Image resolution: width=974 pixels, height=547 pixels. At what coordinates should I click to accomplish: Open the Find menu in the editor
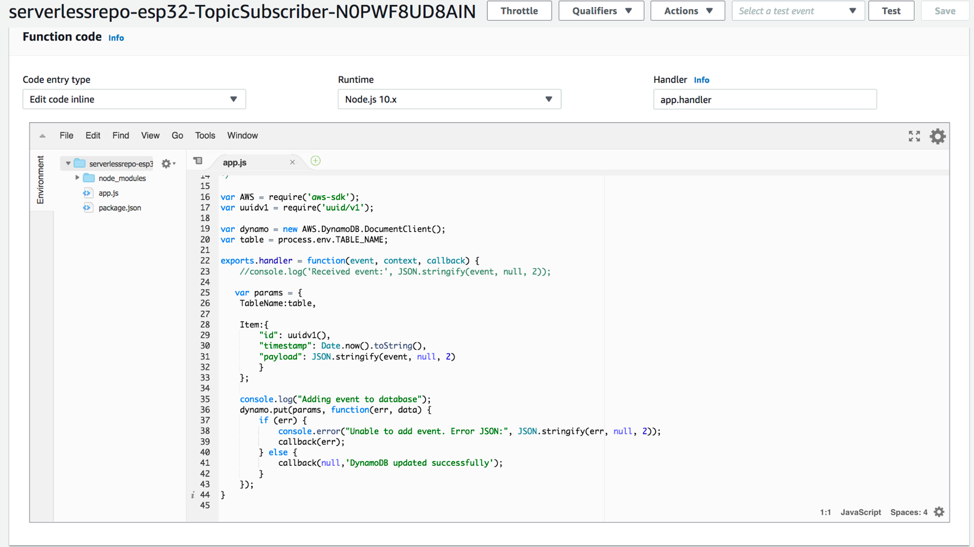pyautogui.click(x=121, y=135)
